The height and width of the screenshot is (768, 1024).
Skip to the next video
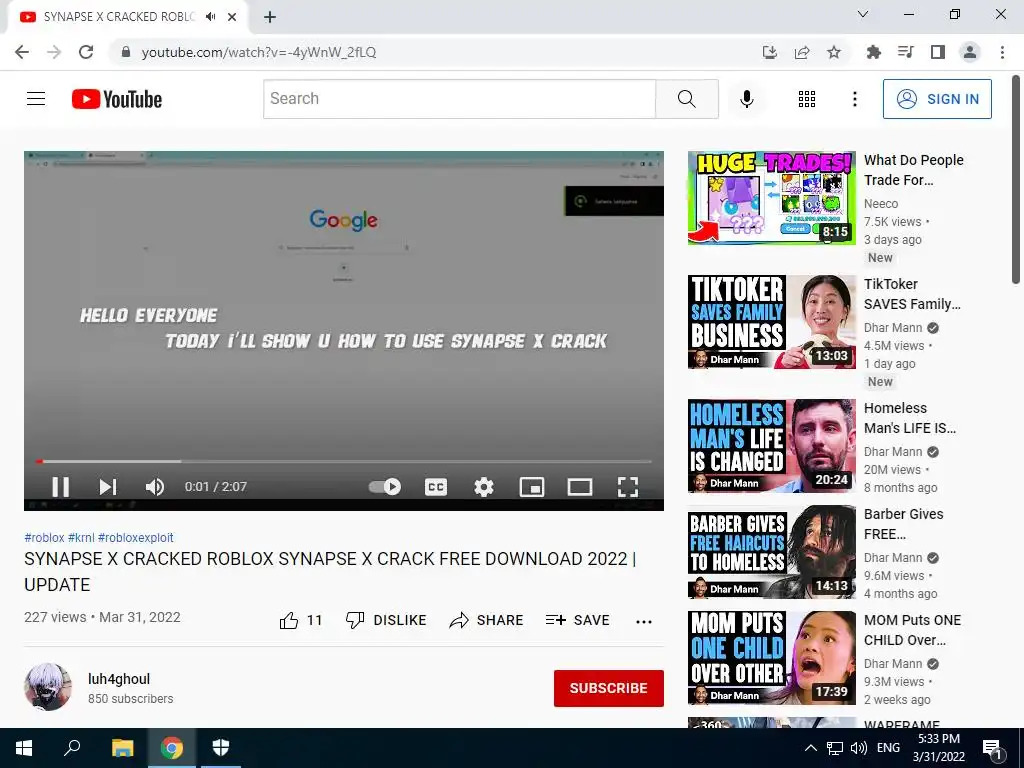pyautogui.click(x=108, y=487)
